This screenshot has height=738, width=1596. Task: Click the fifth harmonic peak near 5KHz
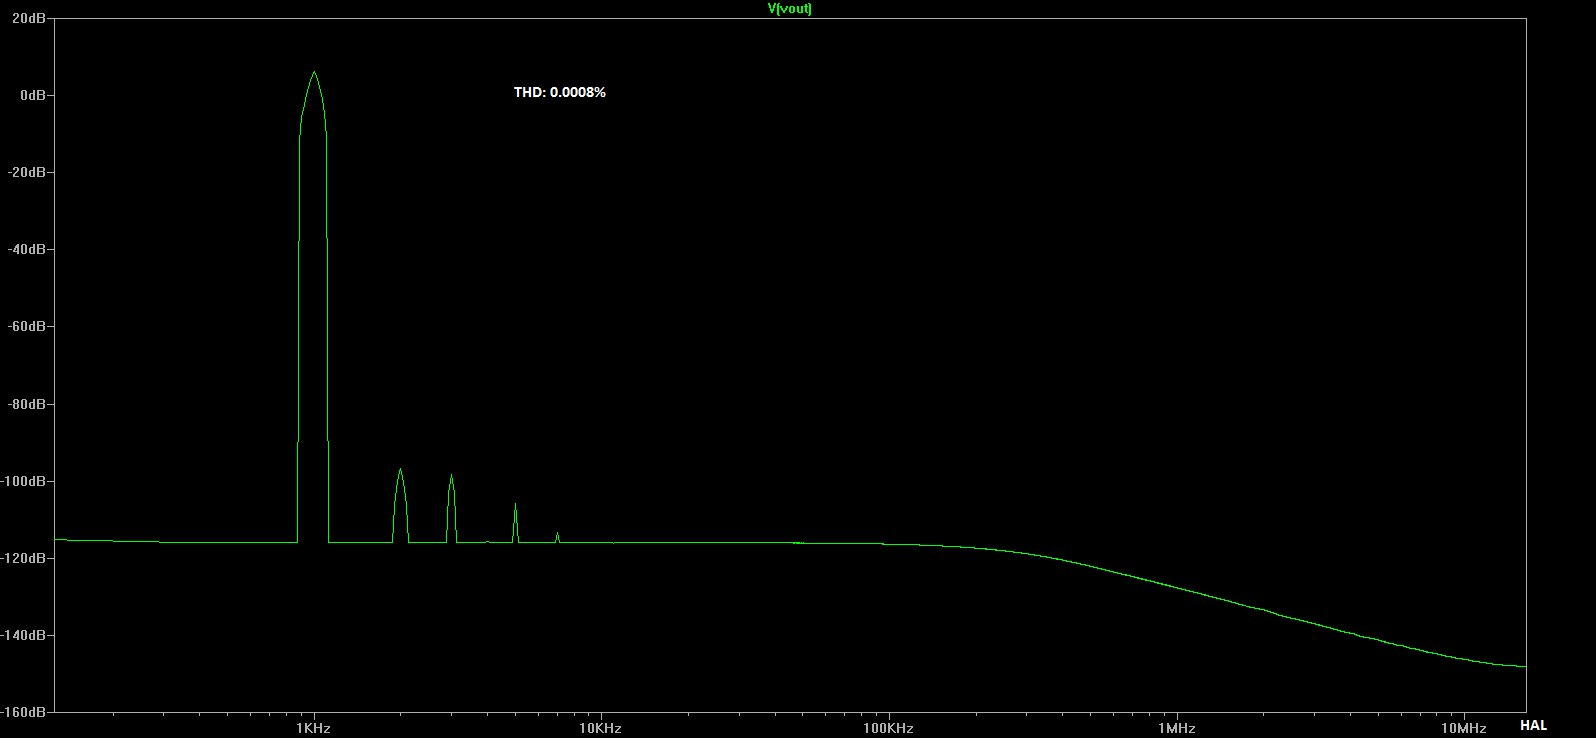click(515, 504)
